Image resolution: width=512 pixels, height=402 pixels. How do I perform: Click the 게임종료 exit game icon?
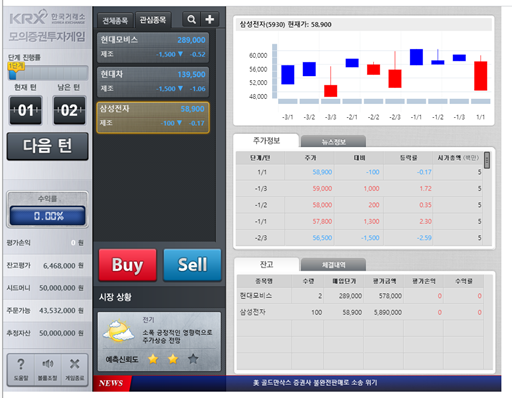tap(74, 369)
